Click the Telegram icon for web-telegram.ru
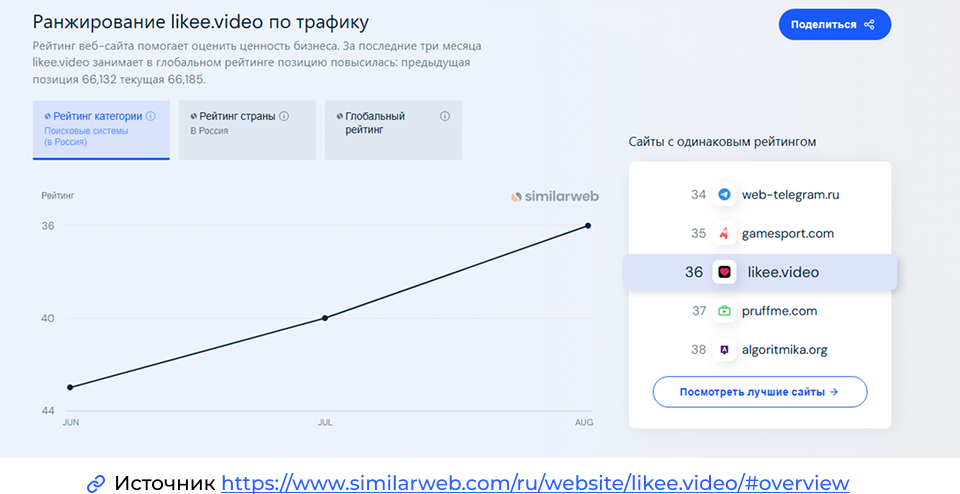960x494 pixels. point(724,195)
